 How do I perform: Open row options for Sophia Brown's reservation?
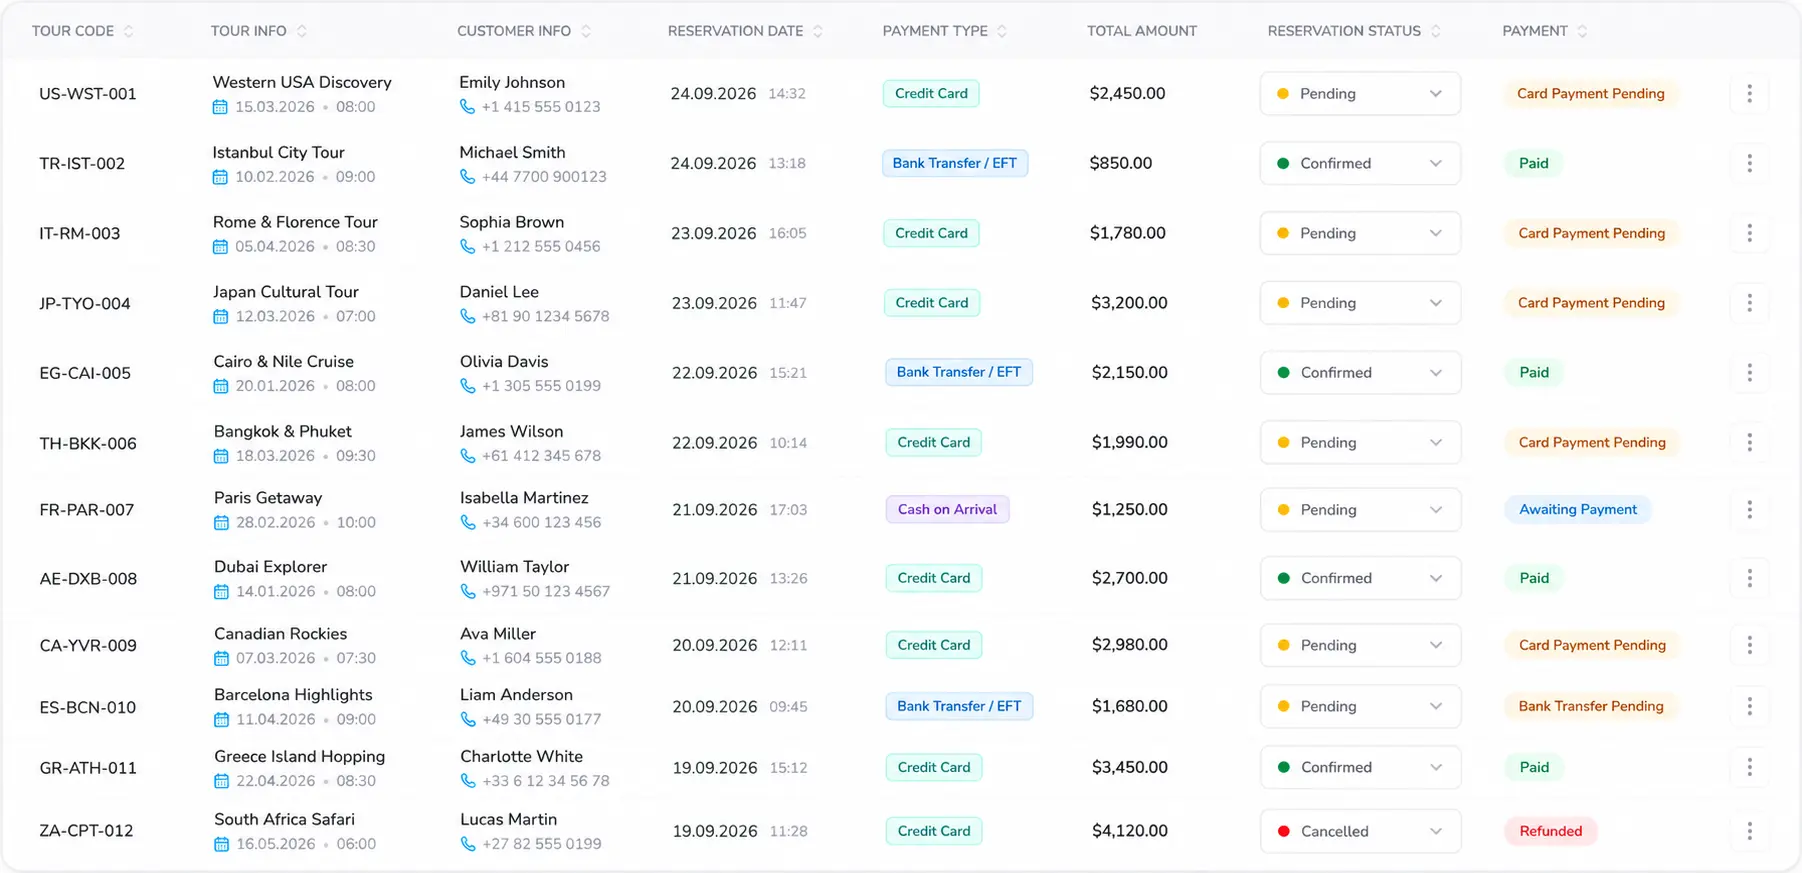(1749, 233)
